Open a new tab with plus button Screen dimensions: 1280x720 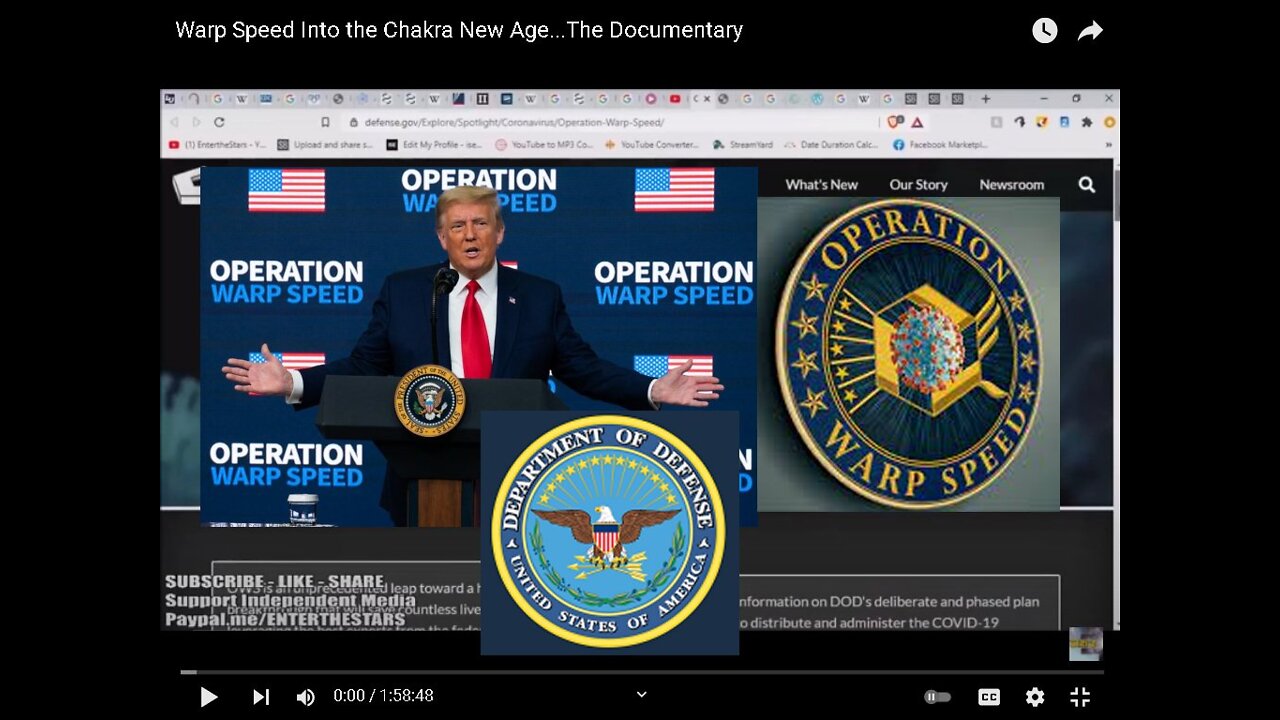[x=985, y=99]
